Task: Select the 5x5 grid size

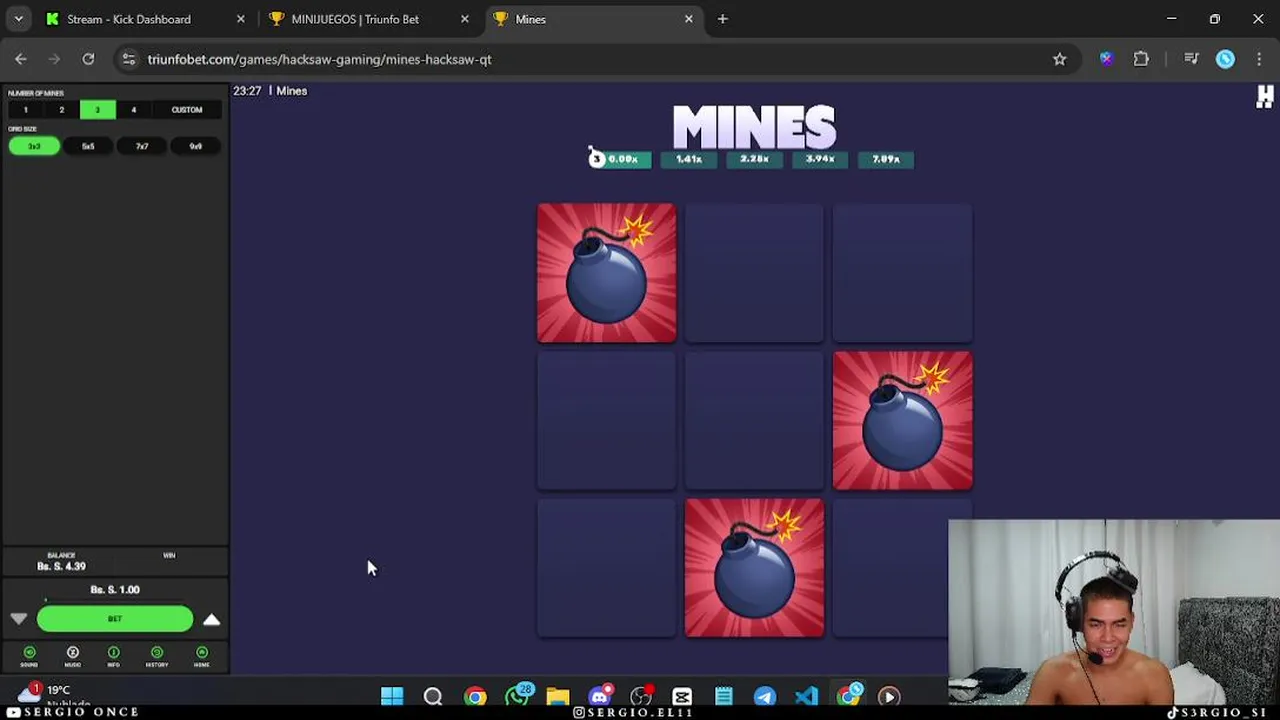Action: [x=88, y=146]
